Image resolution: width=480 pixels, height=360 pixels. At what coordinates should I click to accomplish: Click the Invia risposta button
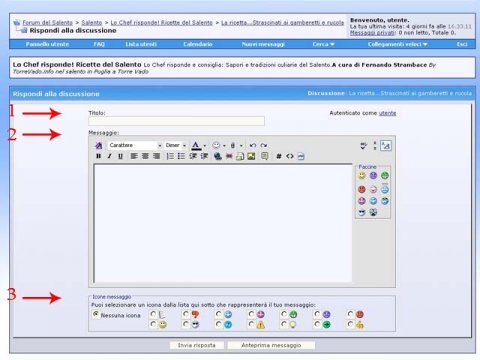pyautogui.click(x=197, y=345)
